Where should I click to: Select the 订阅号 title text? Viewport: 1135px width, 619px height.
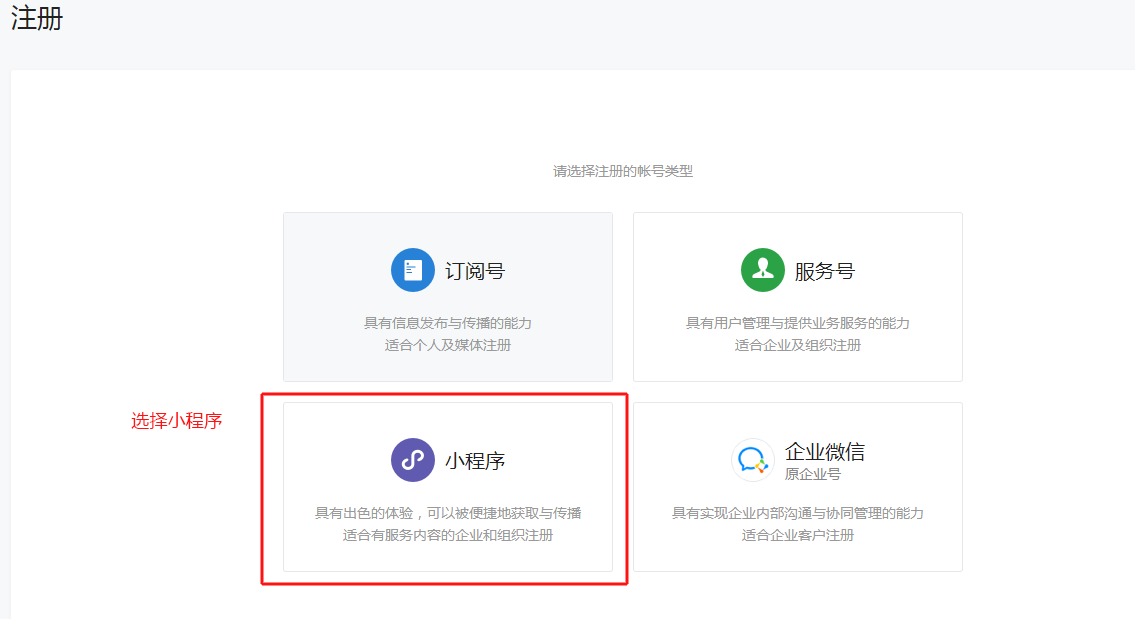click(x=475, y=271)
